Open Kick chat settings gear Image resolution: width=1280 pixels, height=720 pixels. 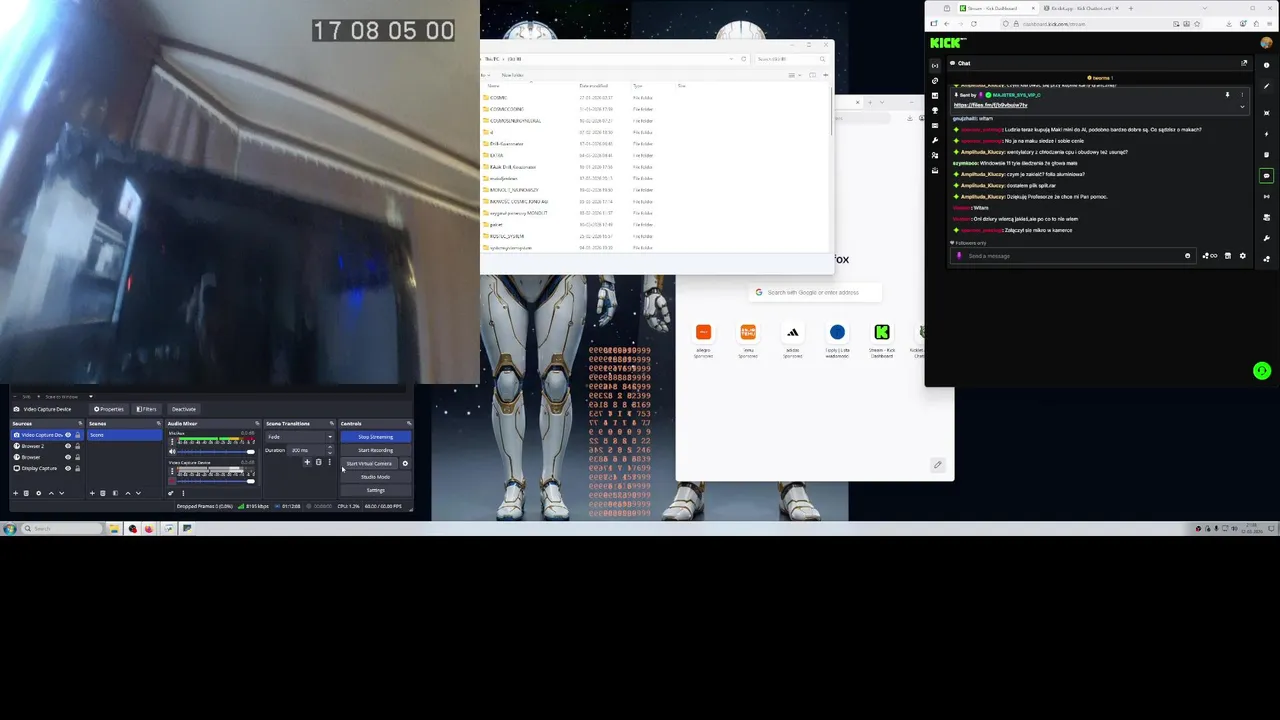coord(1243,256)
